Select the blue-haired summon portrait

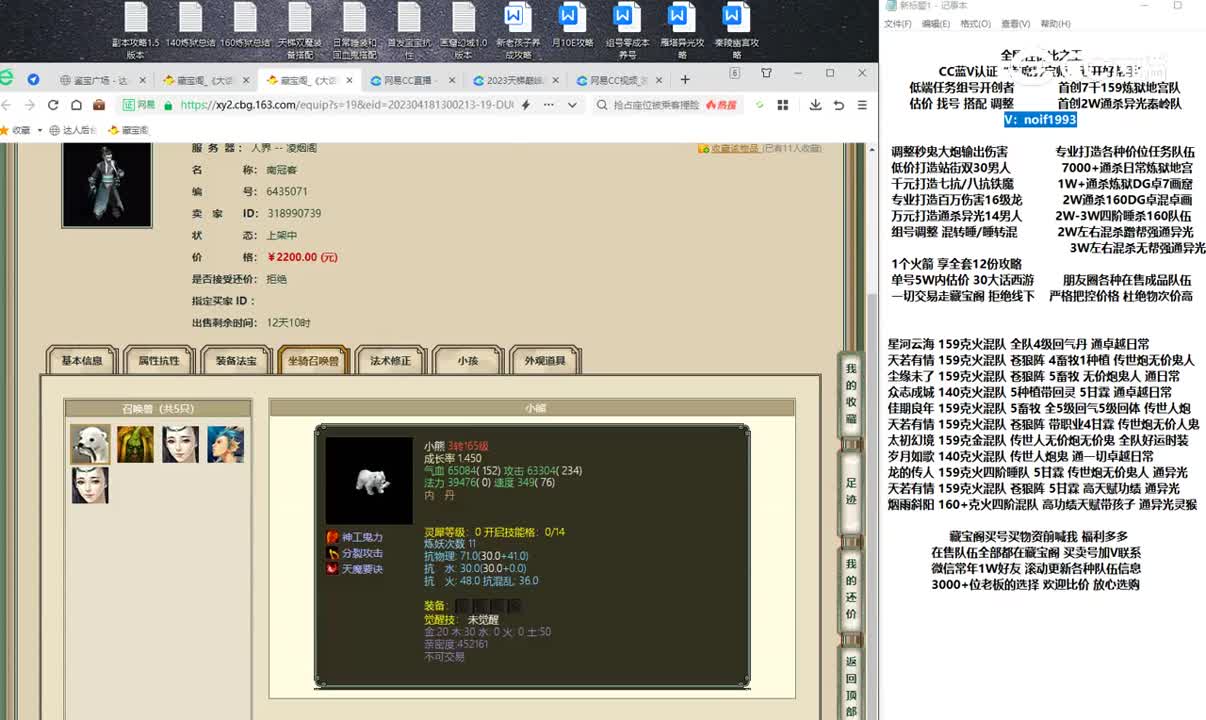pos(225,444)
